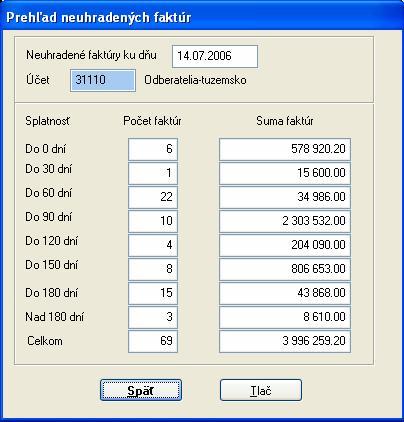Select total sum field 3 996 259.20
The image size is (404, 422).
click(x=285, y=341)
